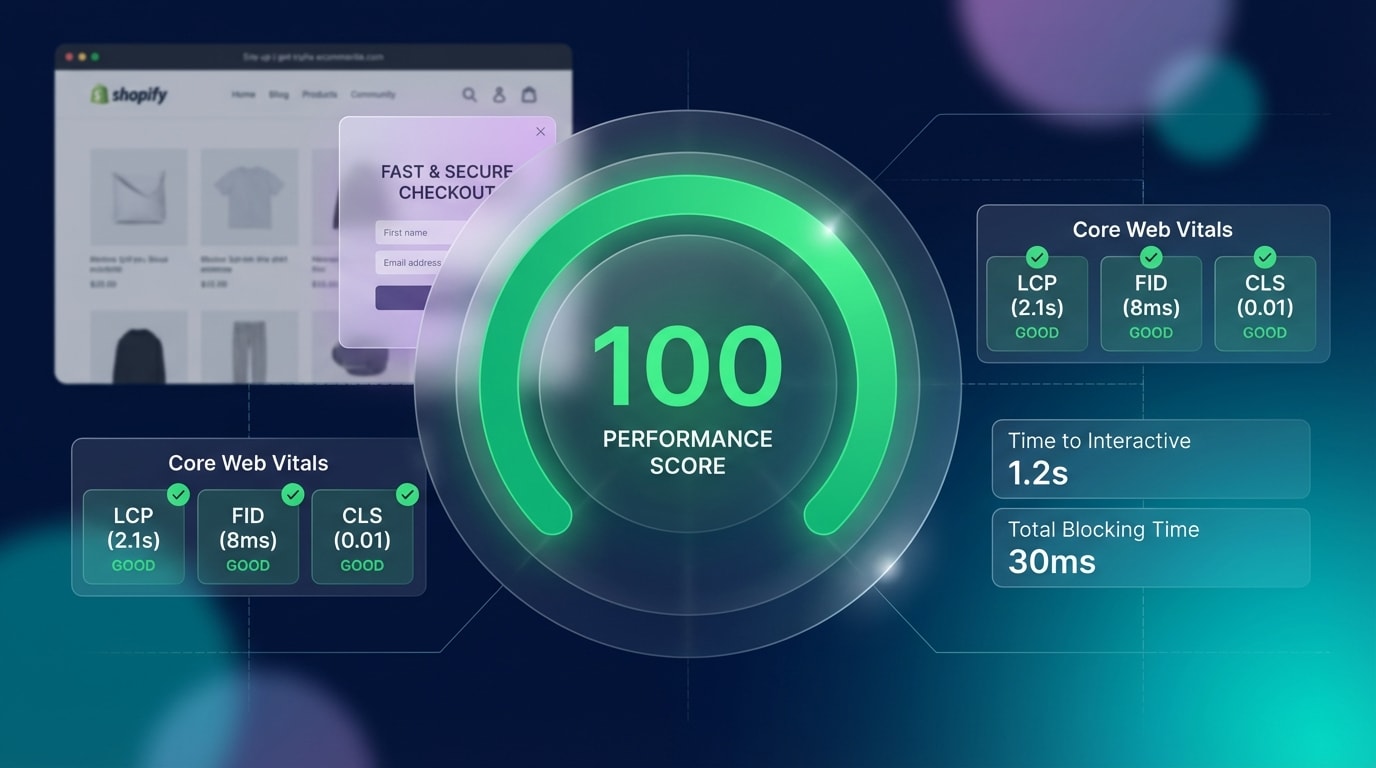The width and height of the screenshot is (1376, 768).
Task: Open the Home navigation item
Action: tap(243, 94)
